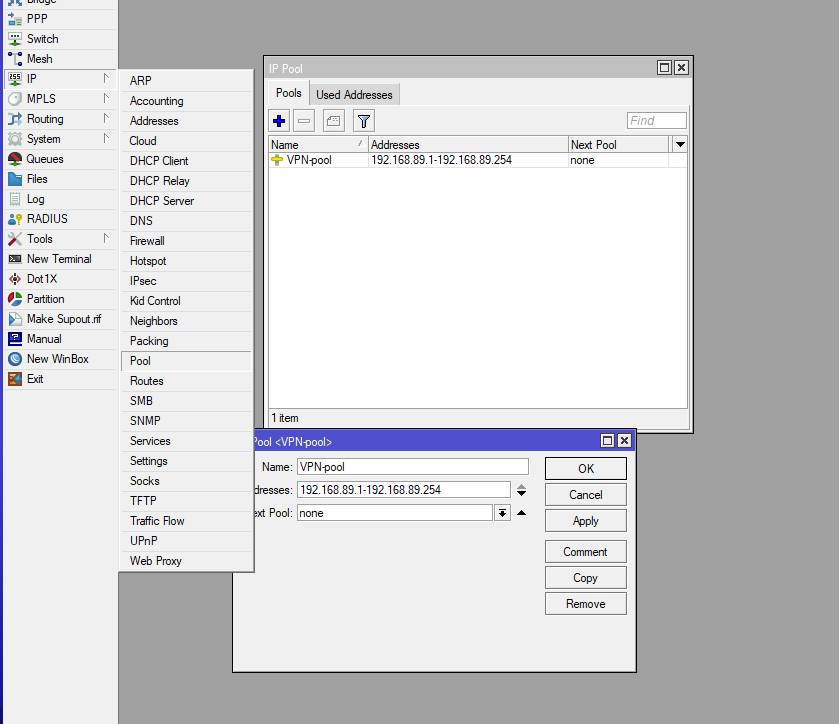
Task: Switch to the Pools tab
Action: coord(289,93)
